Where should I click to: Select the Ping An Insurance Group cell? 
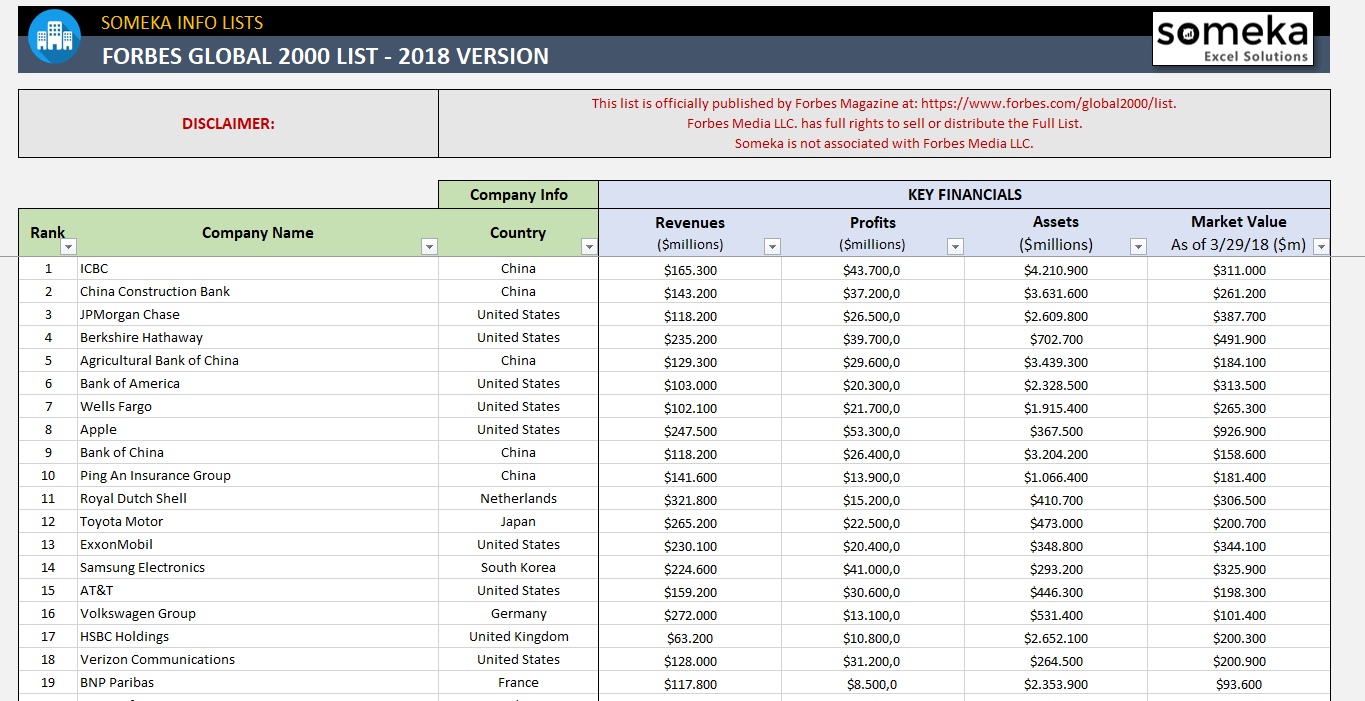[x=258, y=476]
